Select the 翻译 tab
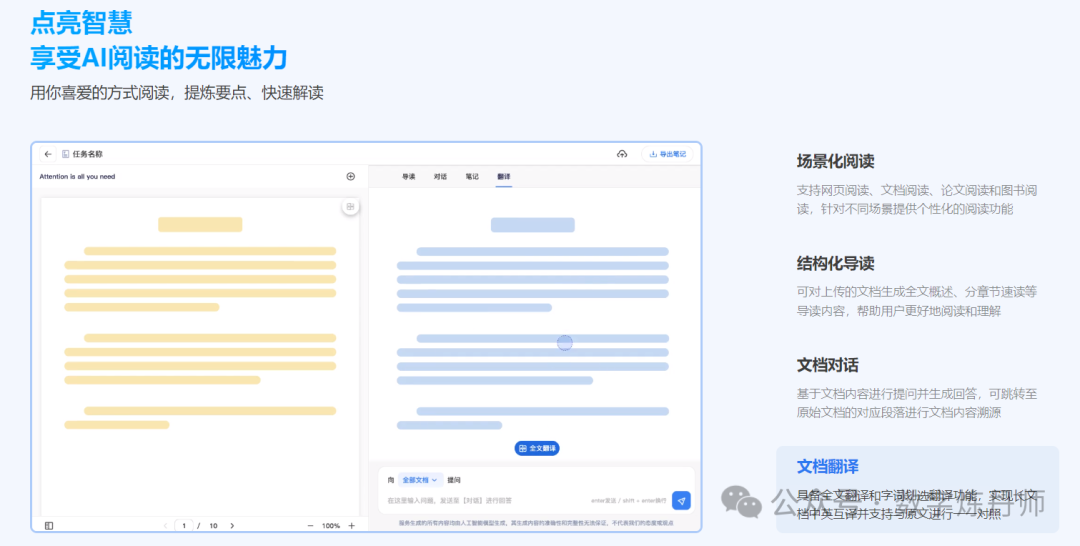The image size is (1080, 546). 503,176
